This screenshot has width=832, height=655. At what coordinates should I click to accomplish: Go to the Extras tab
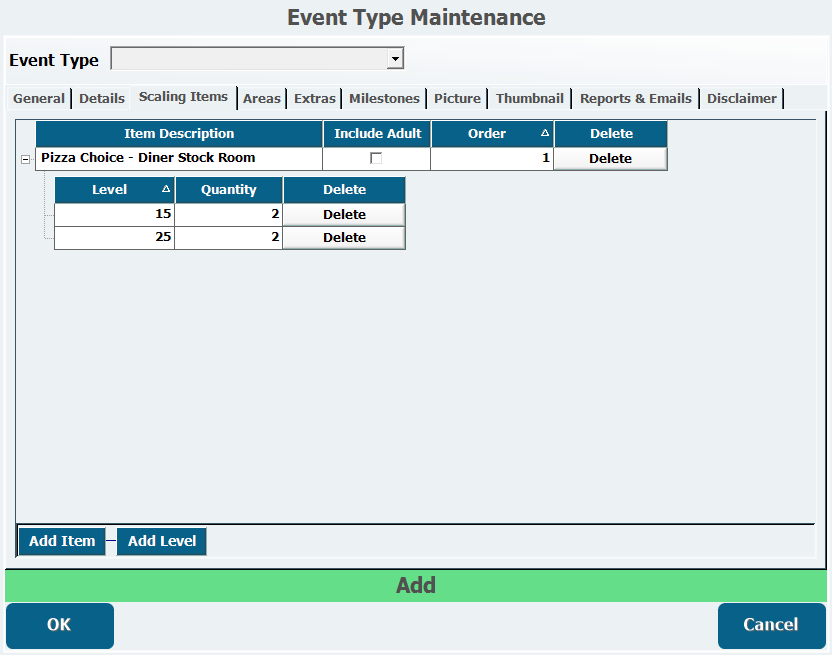tap(315, 98)
